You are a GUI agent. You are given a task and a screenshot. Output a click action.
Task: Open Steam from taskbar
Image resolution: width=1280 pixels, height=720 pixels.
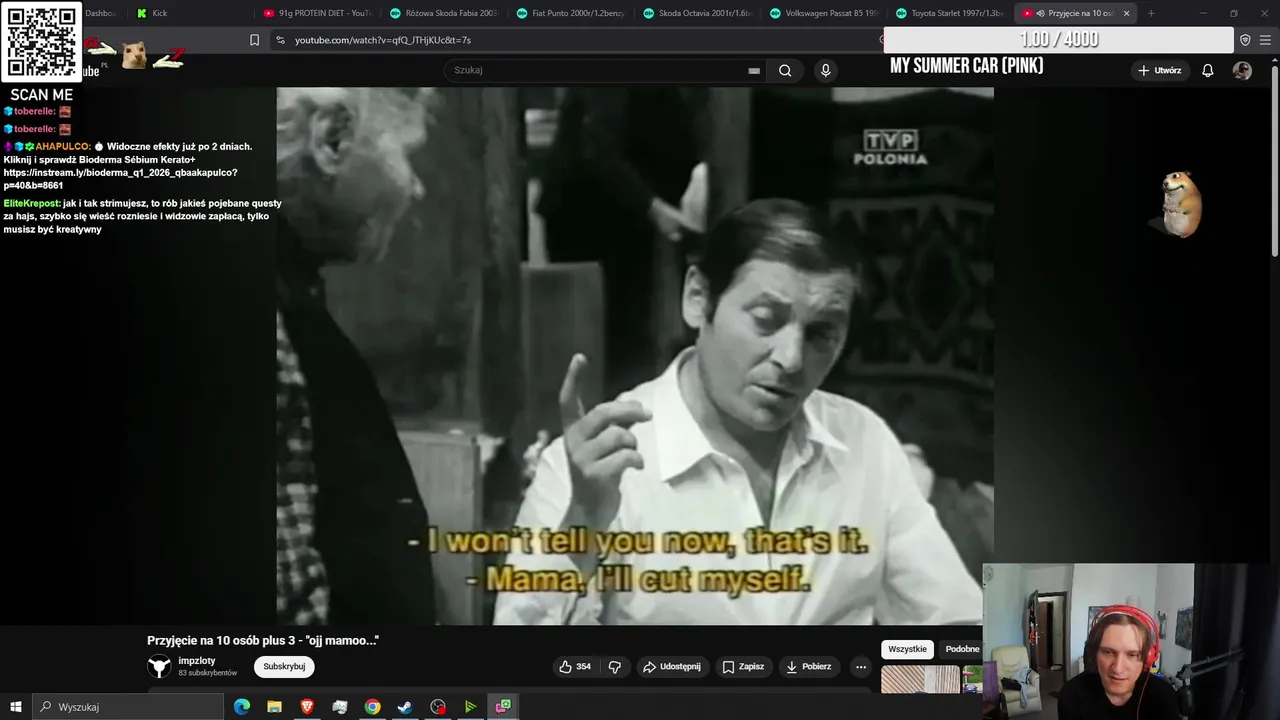tap(405, 707)
